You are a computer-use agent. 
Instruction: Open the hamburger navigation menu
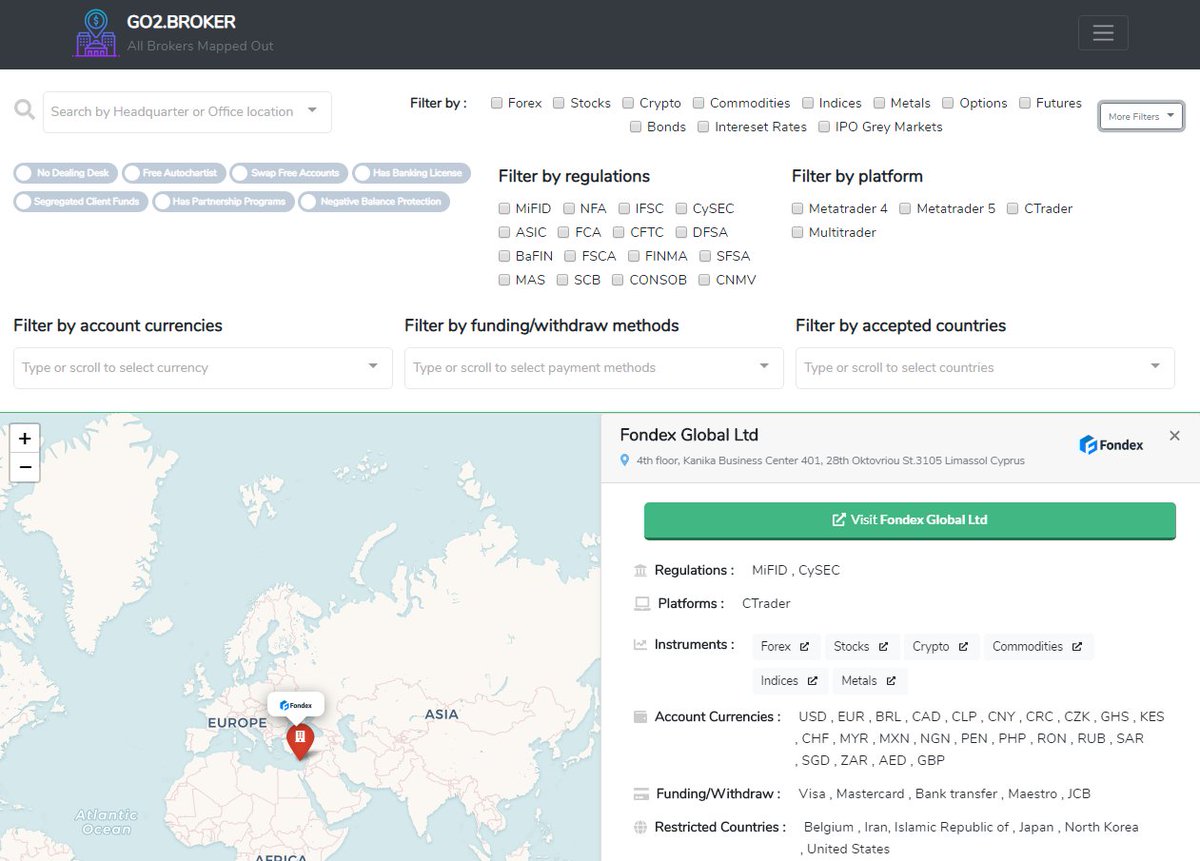(1103, 33)
